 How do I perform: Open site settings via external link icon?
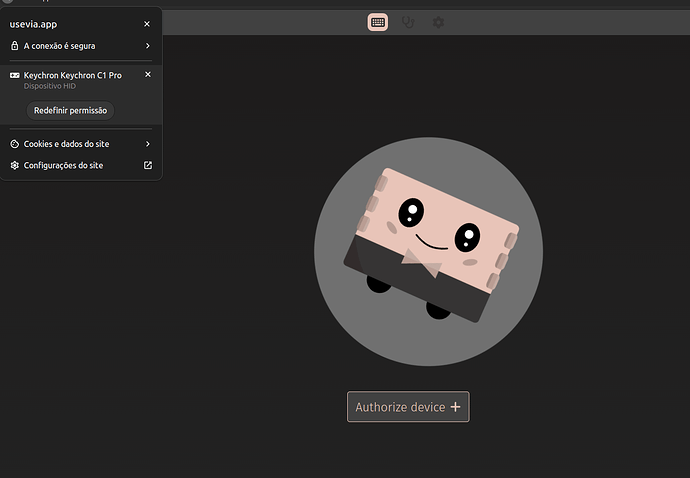pyautogui.click(x=148, y=166)
